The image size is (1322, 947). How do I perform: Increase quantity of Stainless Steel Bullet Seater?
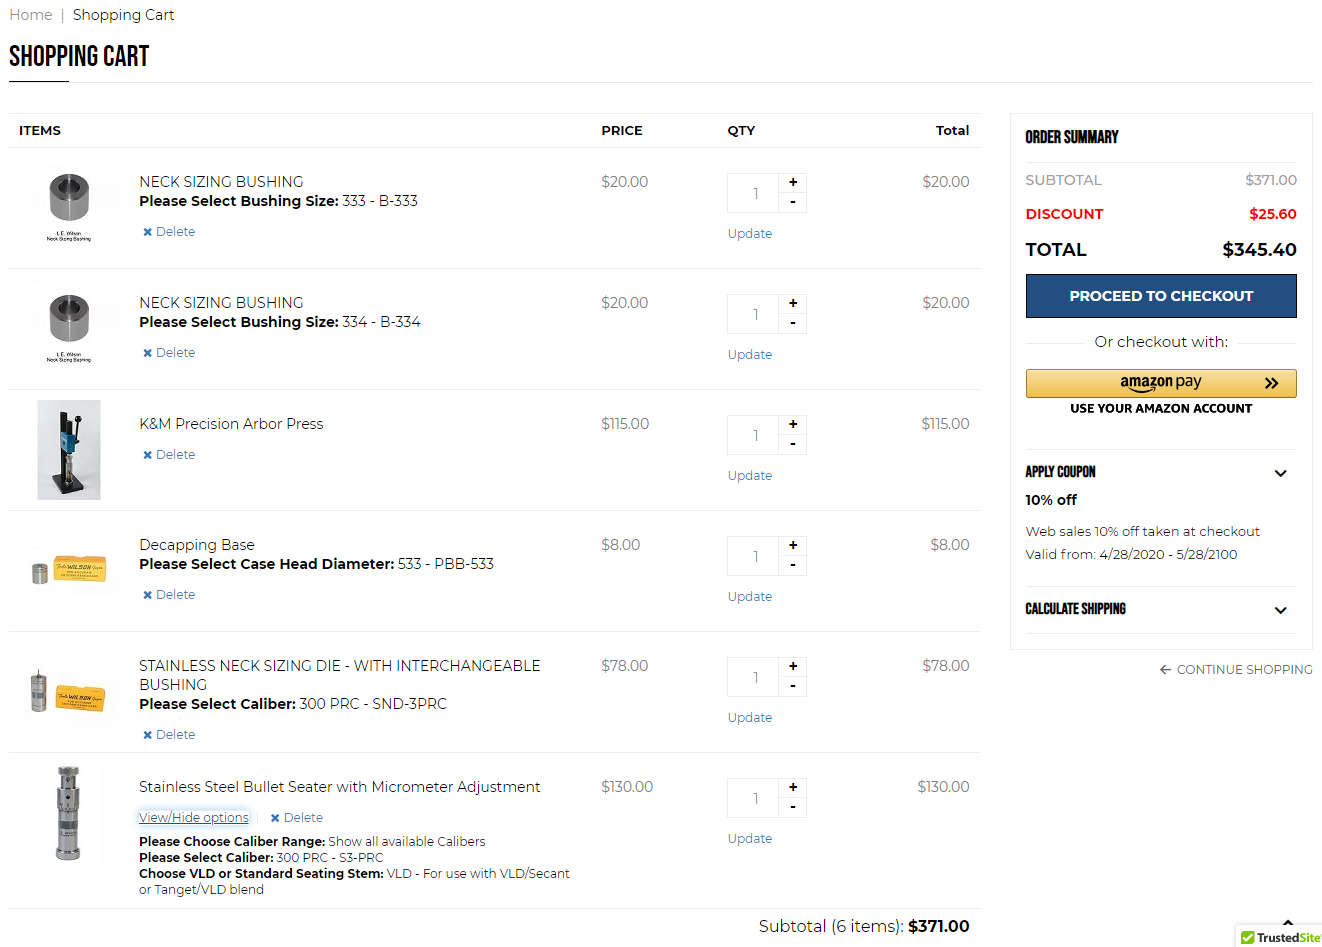click(x=793, y=788)
